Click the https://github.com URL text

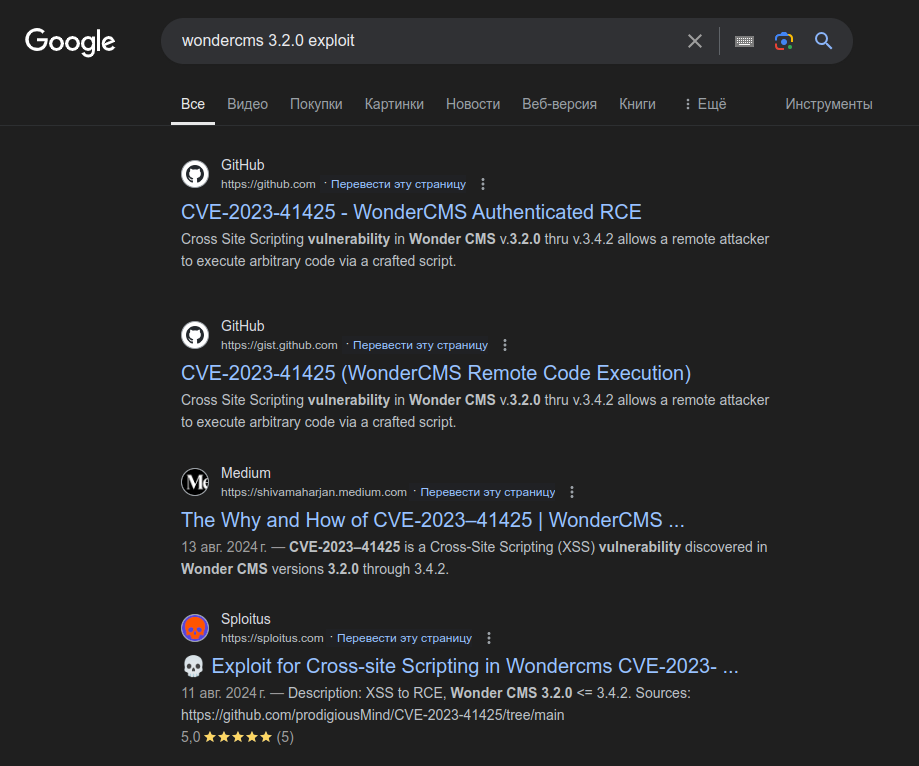[x=268, y=184]
